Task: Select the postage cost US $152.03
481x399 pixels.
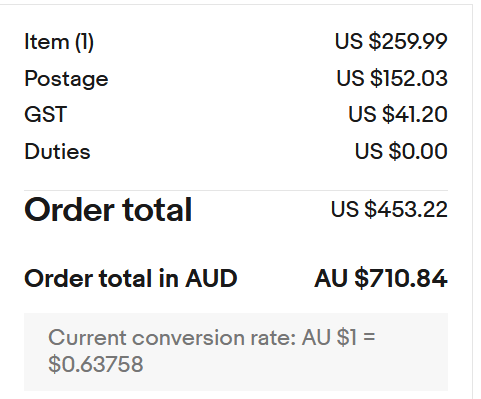Action: (x=392, y=78)
